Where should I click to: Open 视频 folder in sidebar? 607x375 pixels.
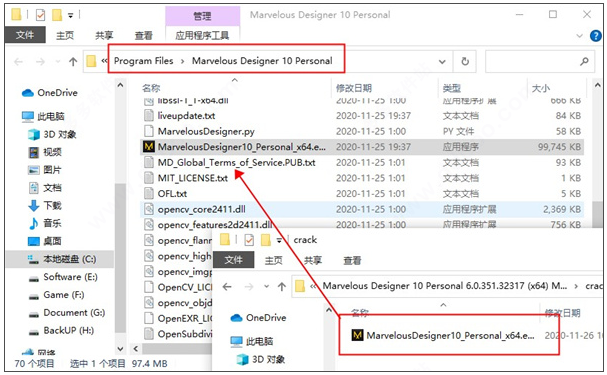point(45,152)
